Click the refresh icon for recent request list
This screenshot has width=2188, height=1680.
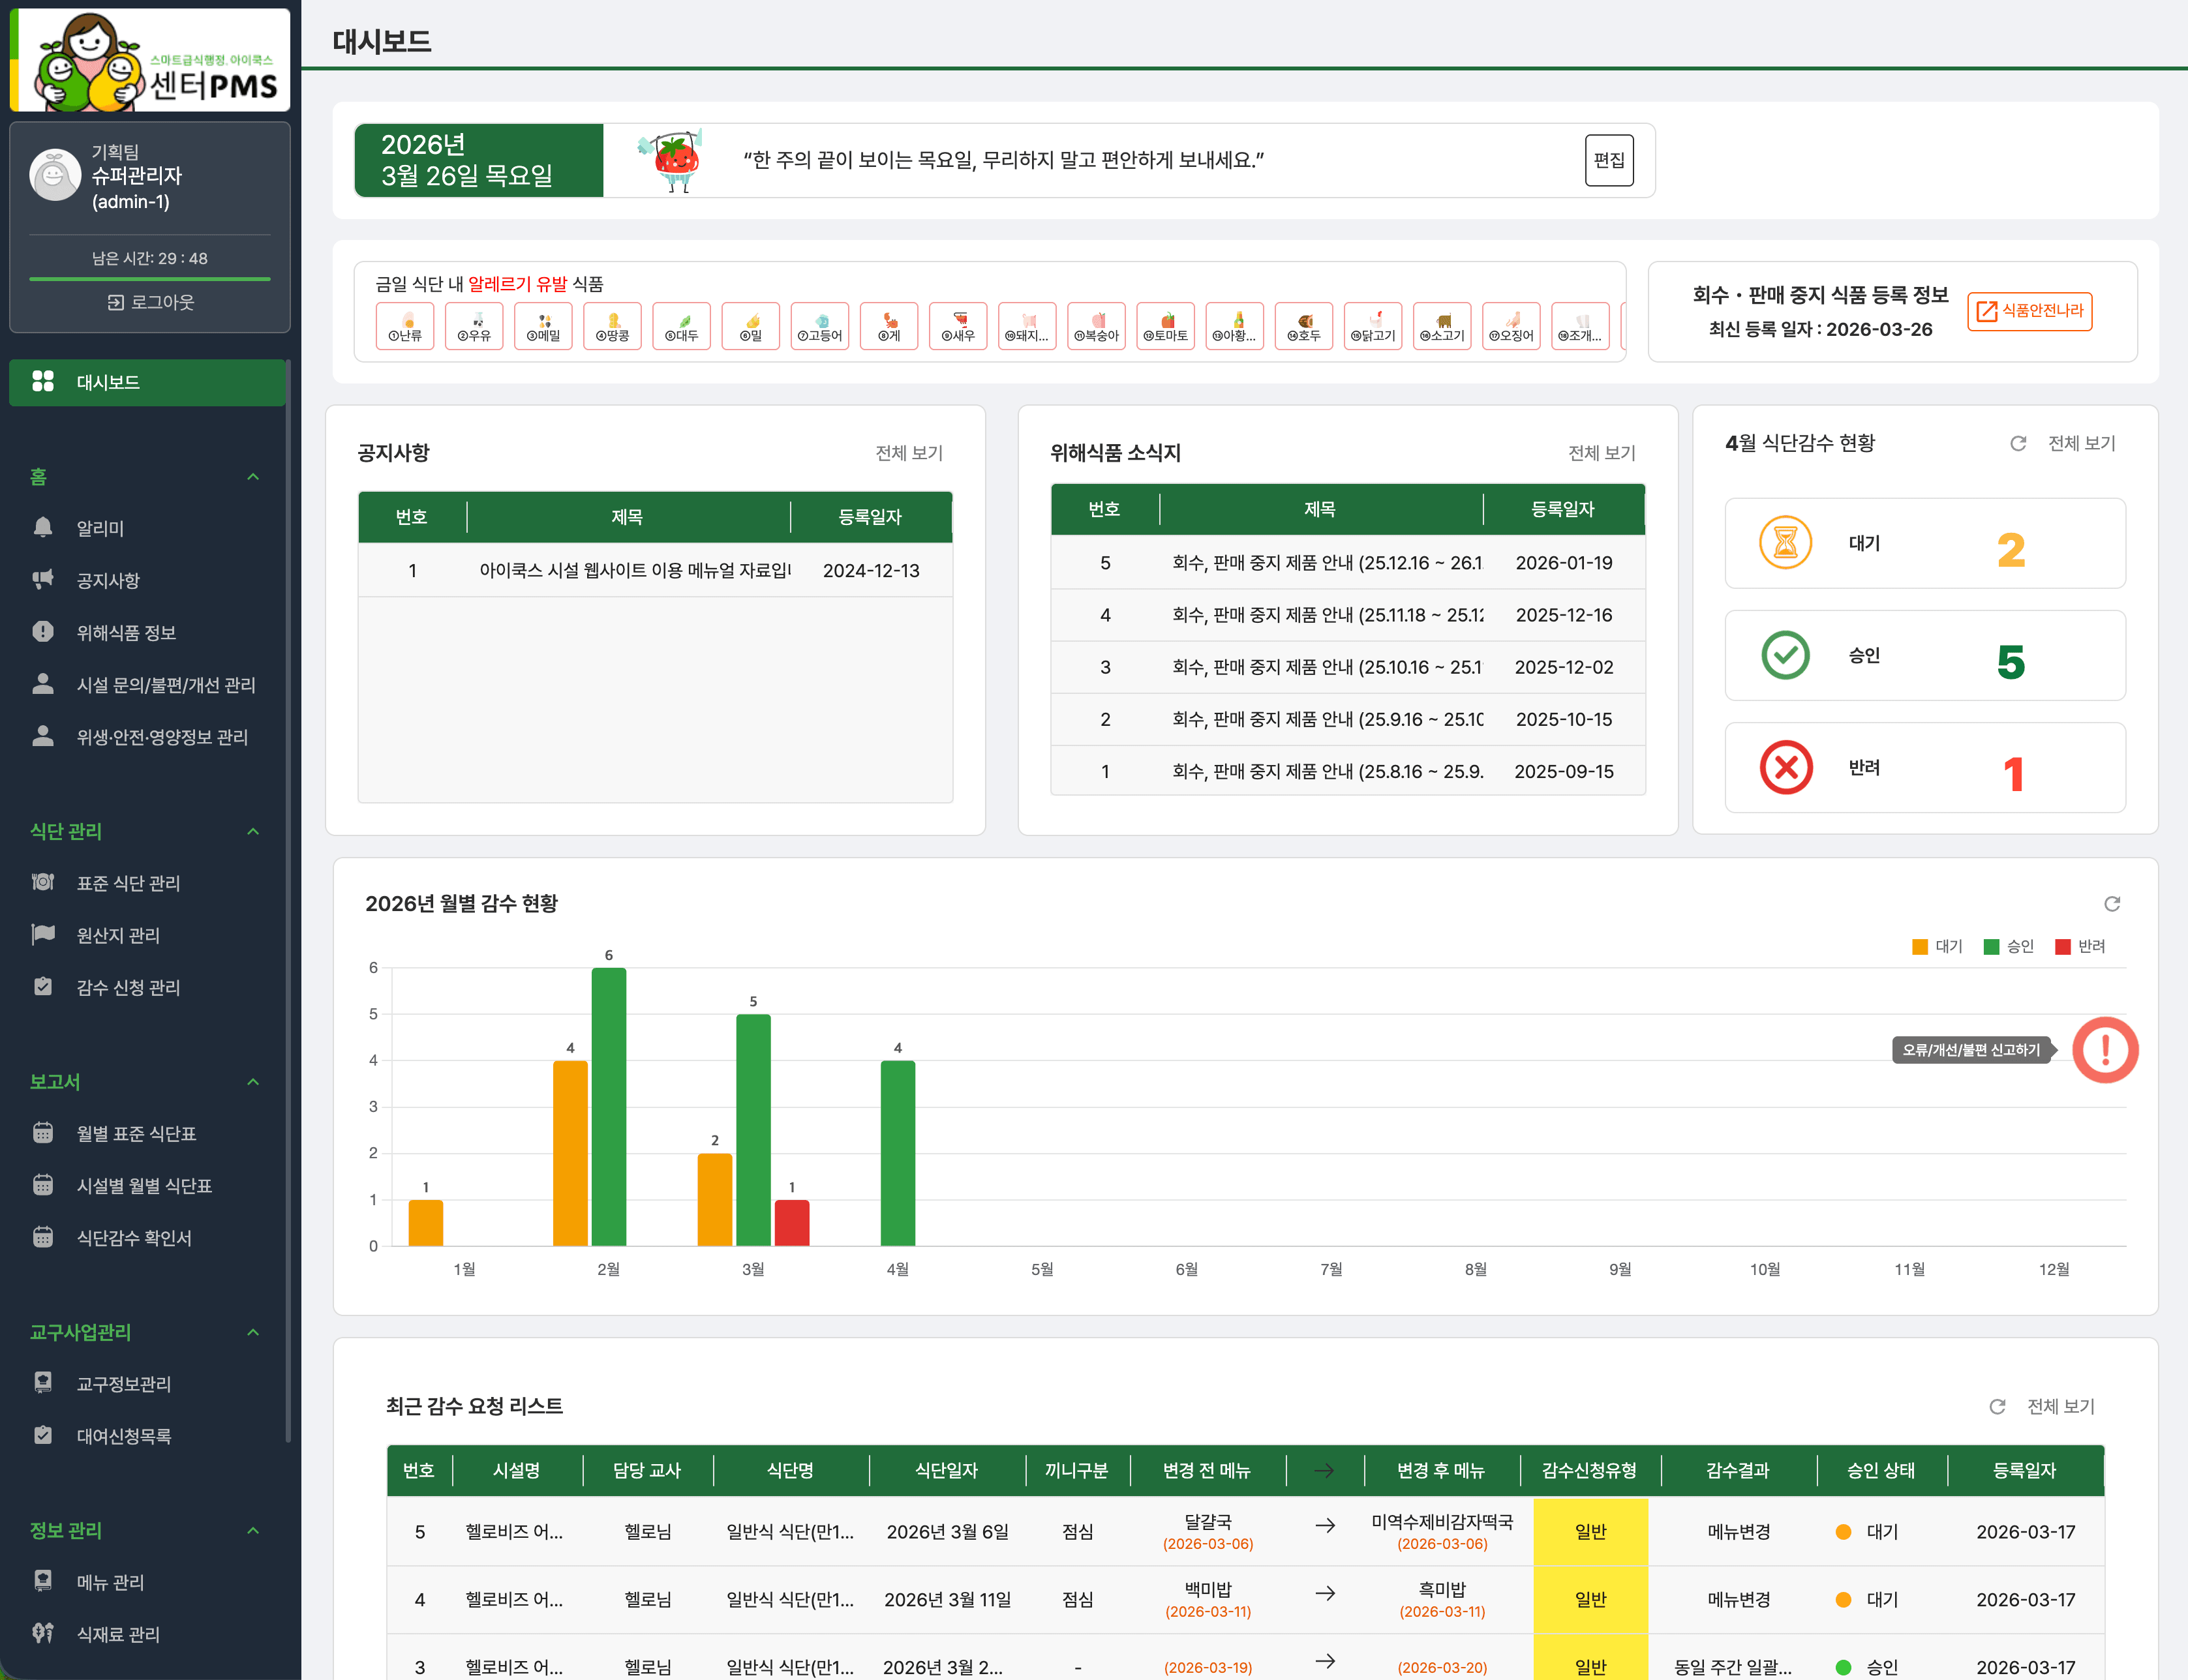[x=1997, y=1407]
